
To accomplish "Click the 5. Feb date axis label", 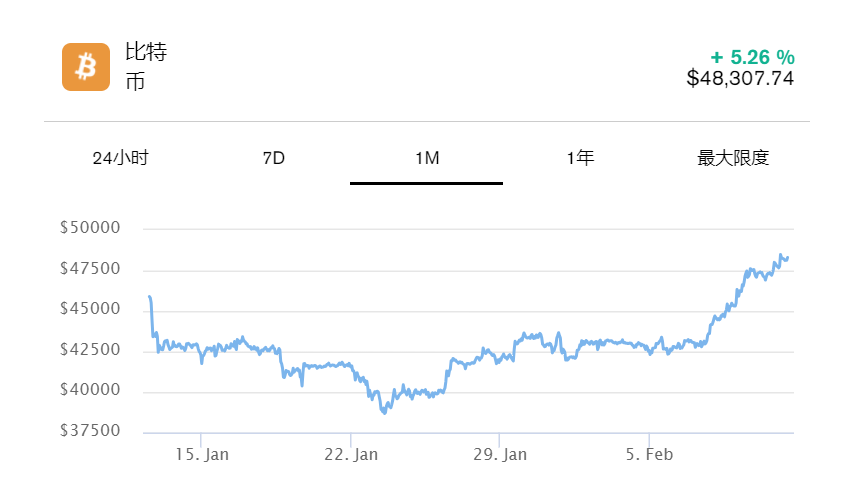I will point(650,455).
